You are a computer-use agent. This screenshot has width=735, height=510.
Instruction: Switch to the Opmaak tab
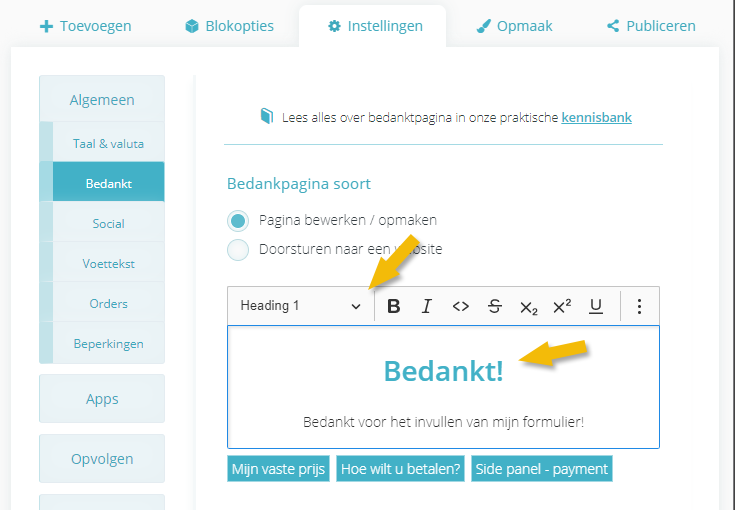tap(515, 26)
